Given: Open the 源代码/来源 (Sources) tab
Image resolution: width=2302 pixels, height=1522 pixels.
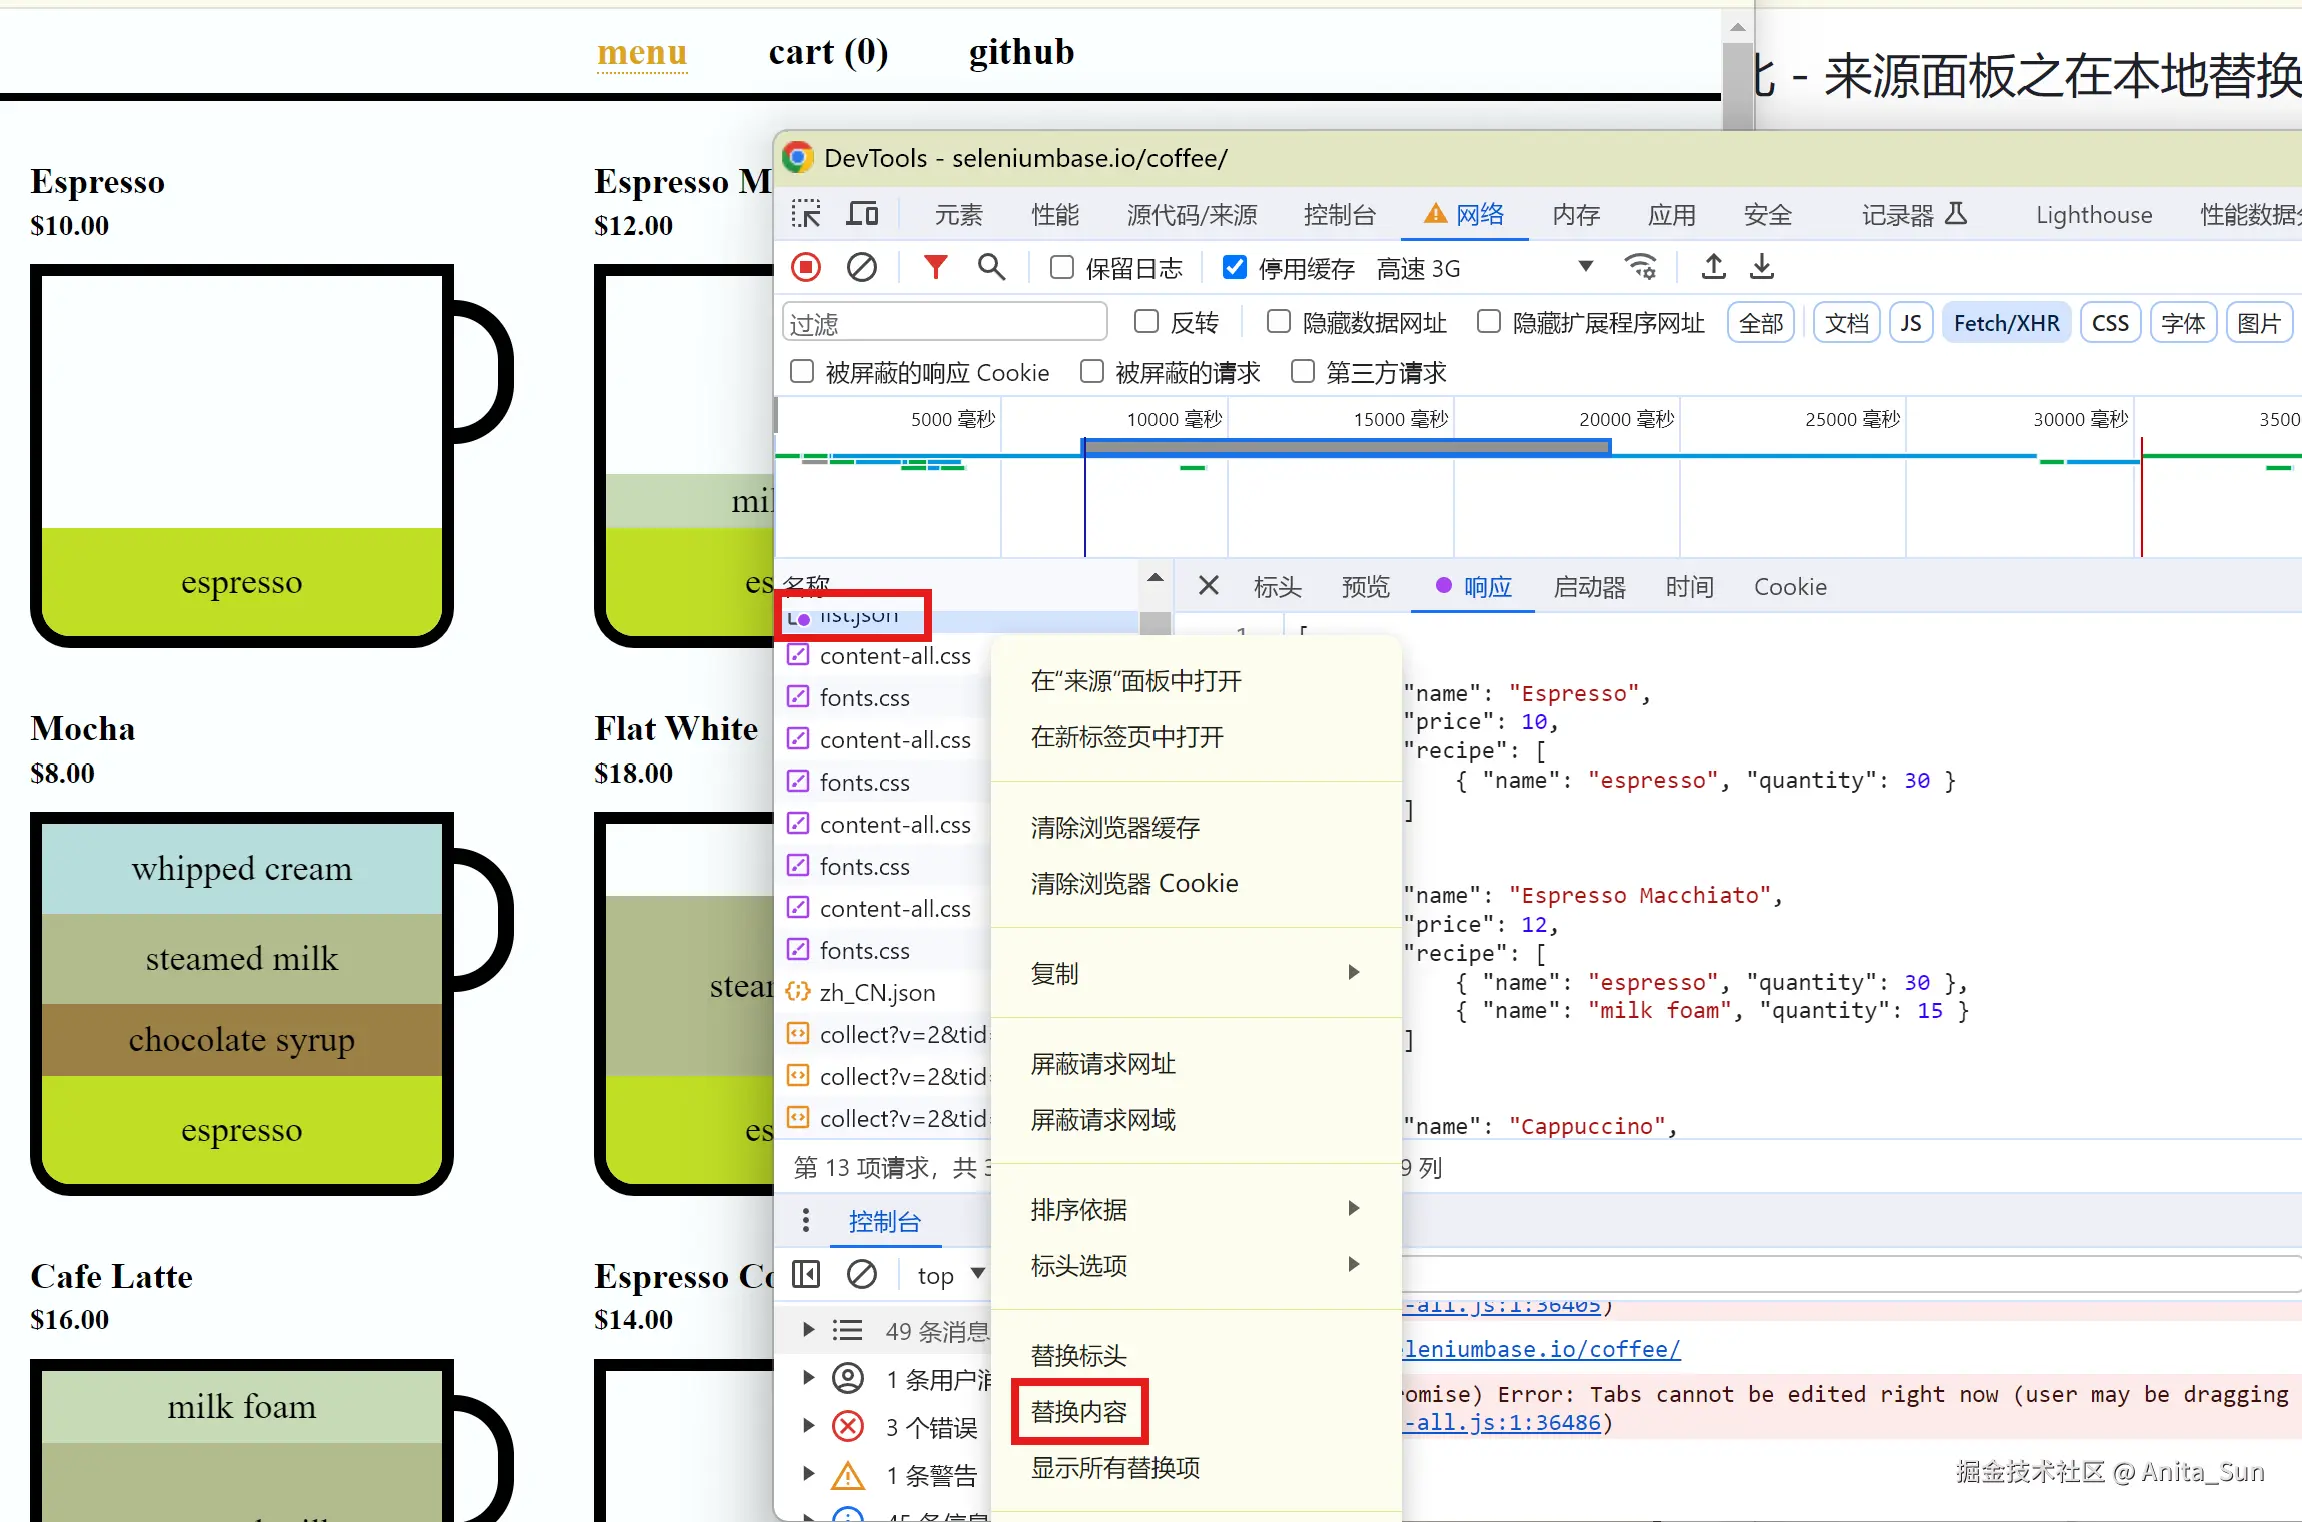Looking at the screenshot, I should click(x=1191, y=215).
